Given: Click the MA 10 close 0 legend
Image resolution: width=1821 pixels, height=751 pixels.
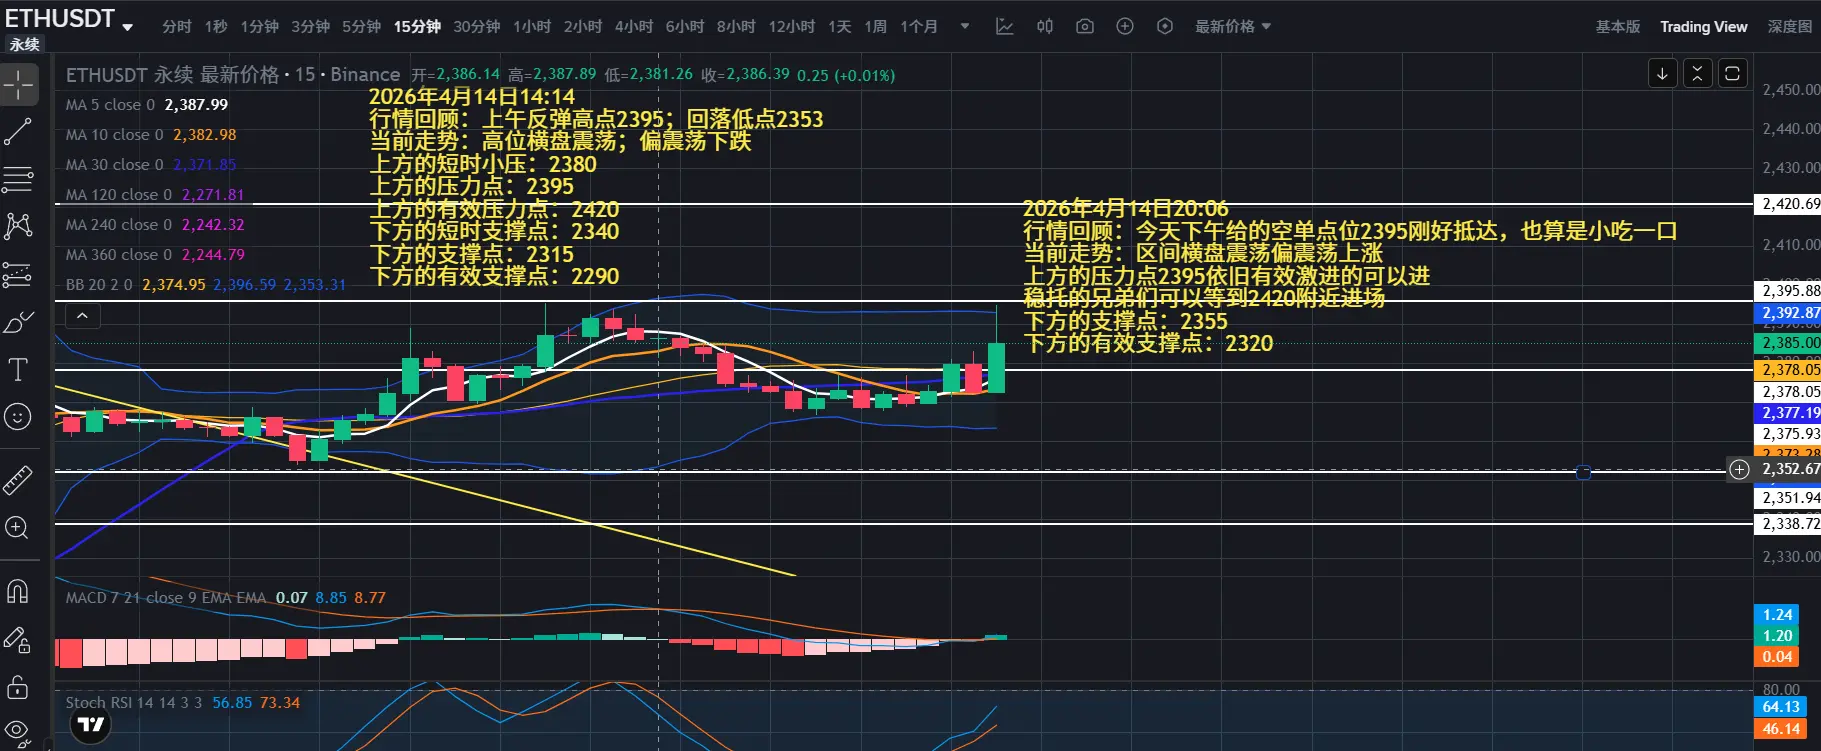Looking at the screenshot, I should click(114, 135).
